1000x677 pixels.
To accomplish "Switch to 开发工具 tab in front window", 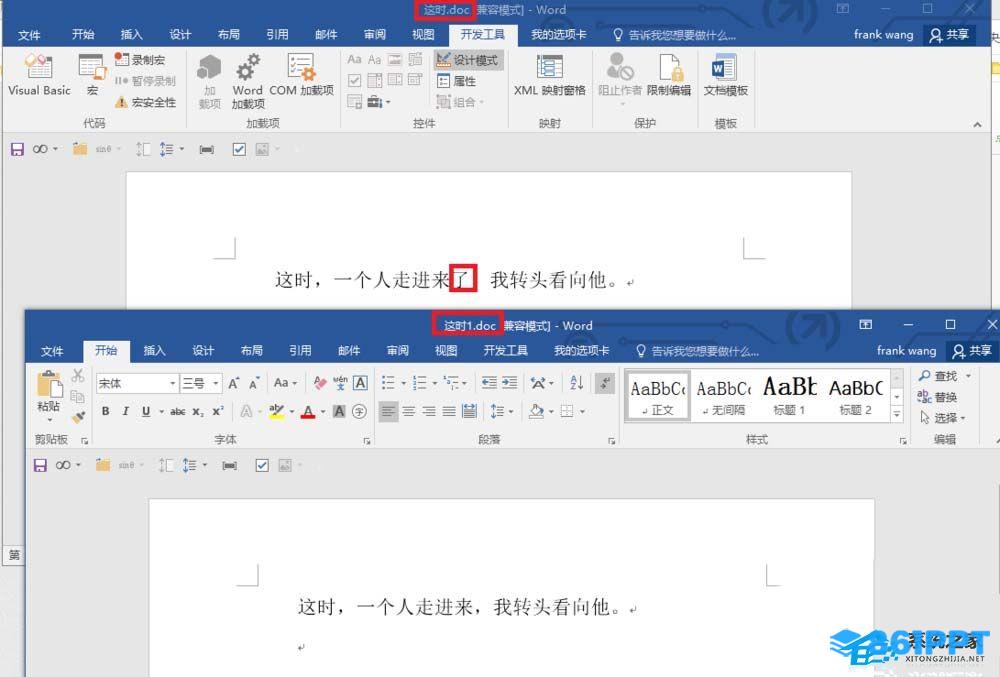I will point(505,350).
